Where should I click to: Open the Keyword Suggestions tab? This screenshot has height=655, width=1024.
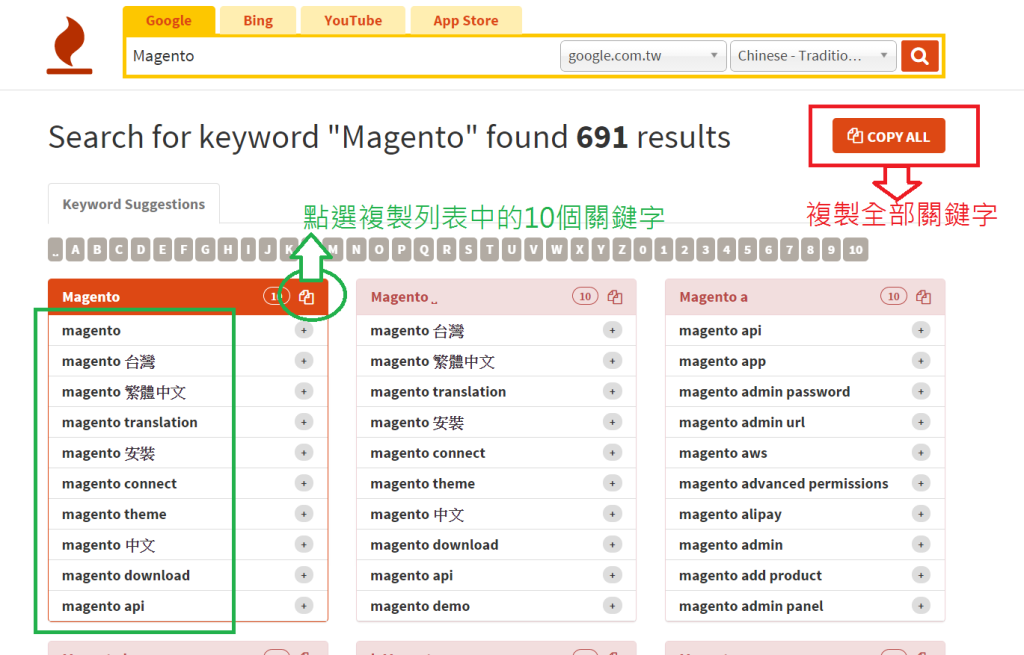133,204
